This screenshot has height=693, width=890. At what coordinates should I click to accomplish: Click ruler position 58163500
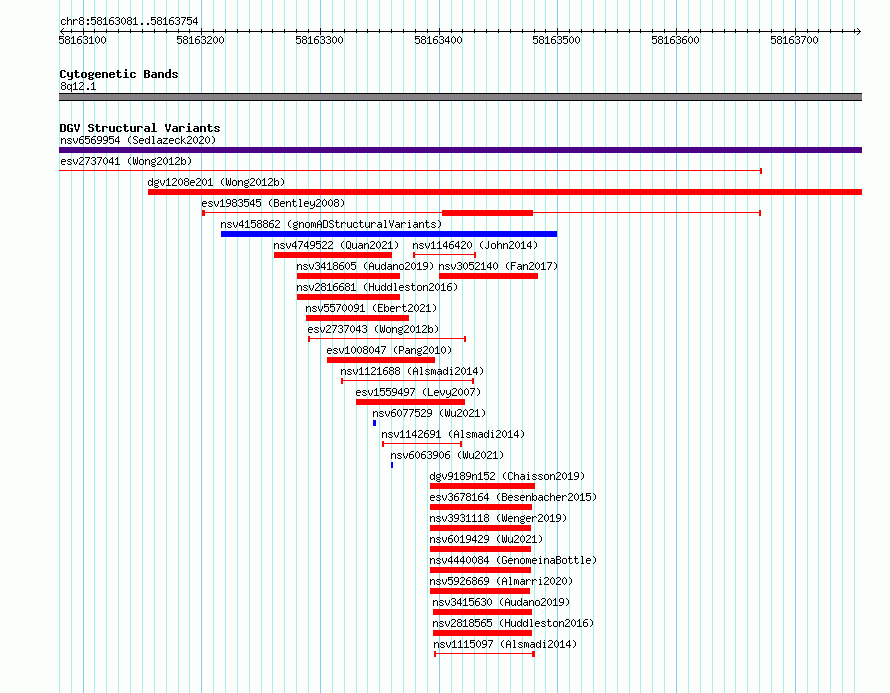click(557, 40)
